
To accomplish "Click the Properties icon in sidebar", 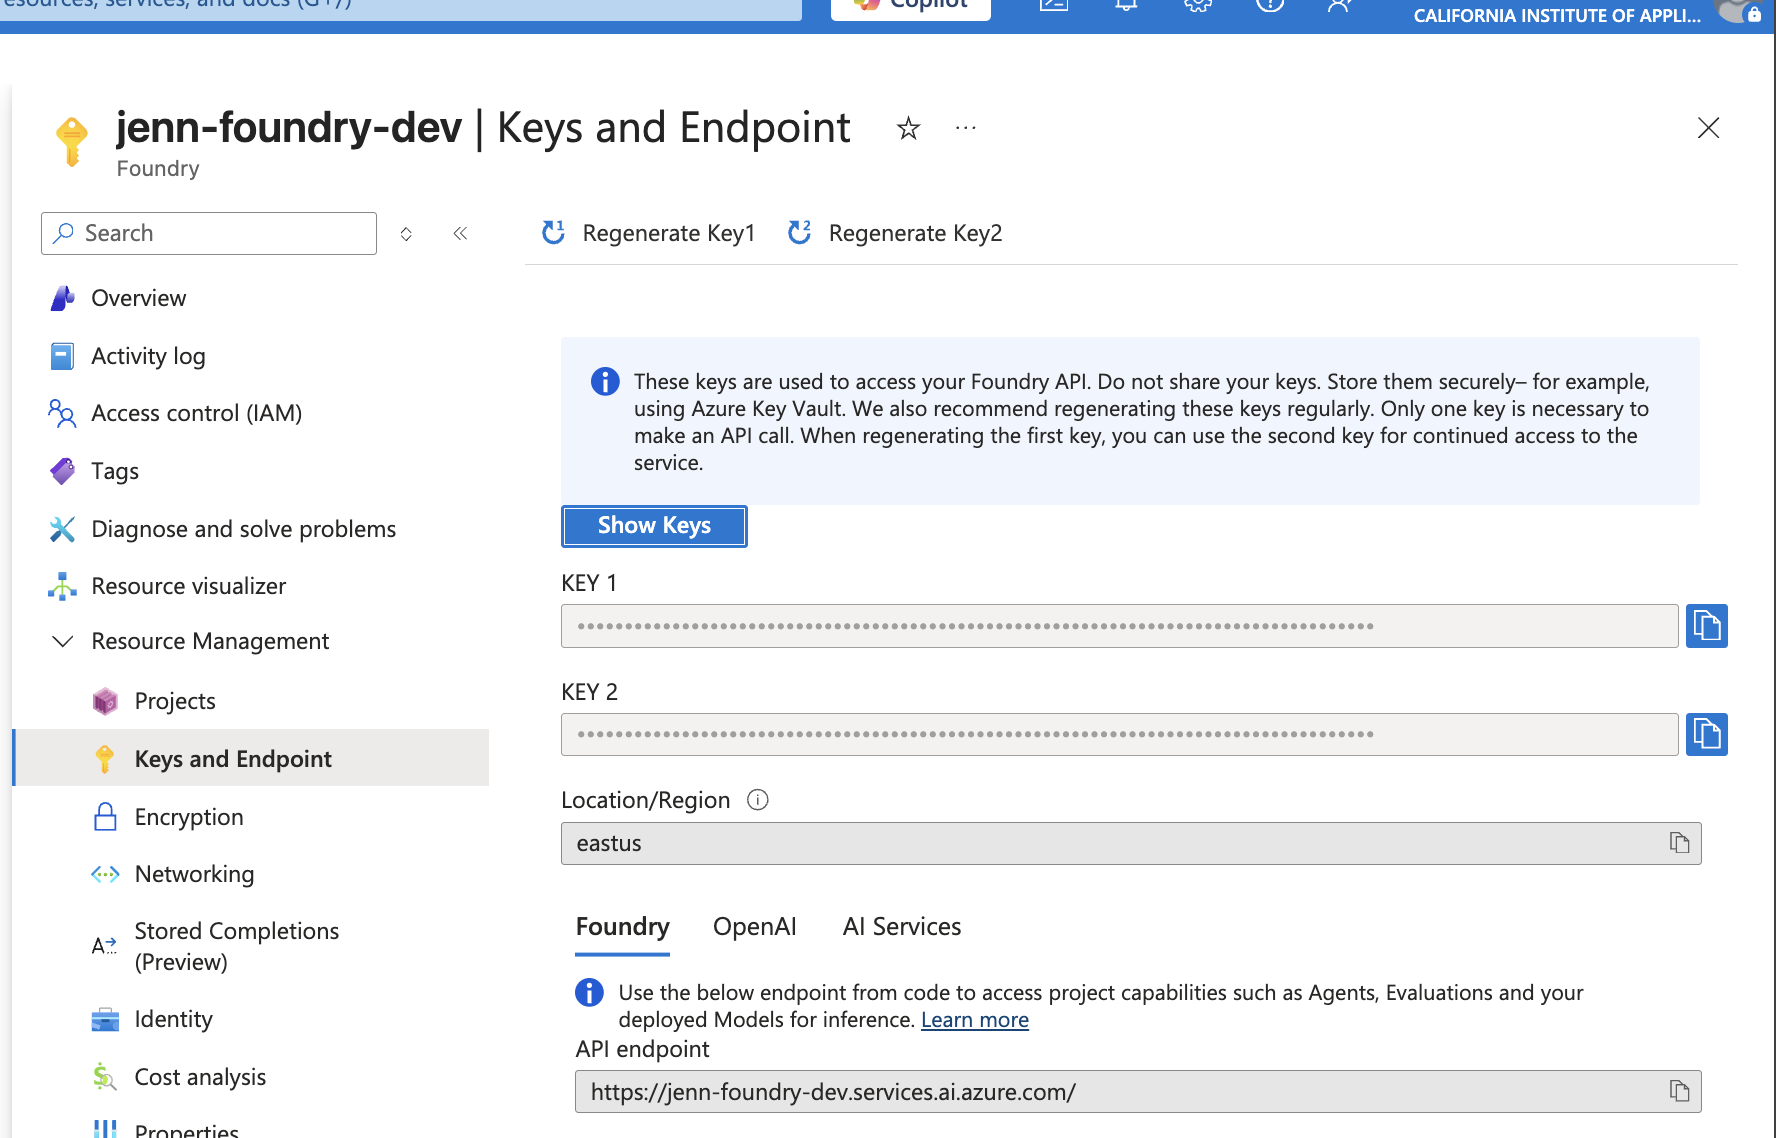I will coord(105,1129).
